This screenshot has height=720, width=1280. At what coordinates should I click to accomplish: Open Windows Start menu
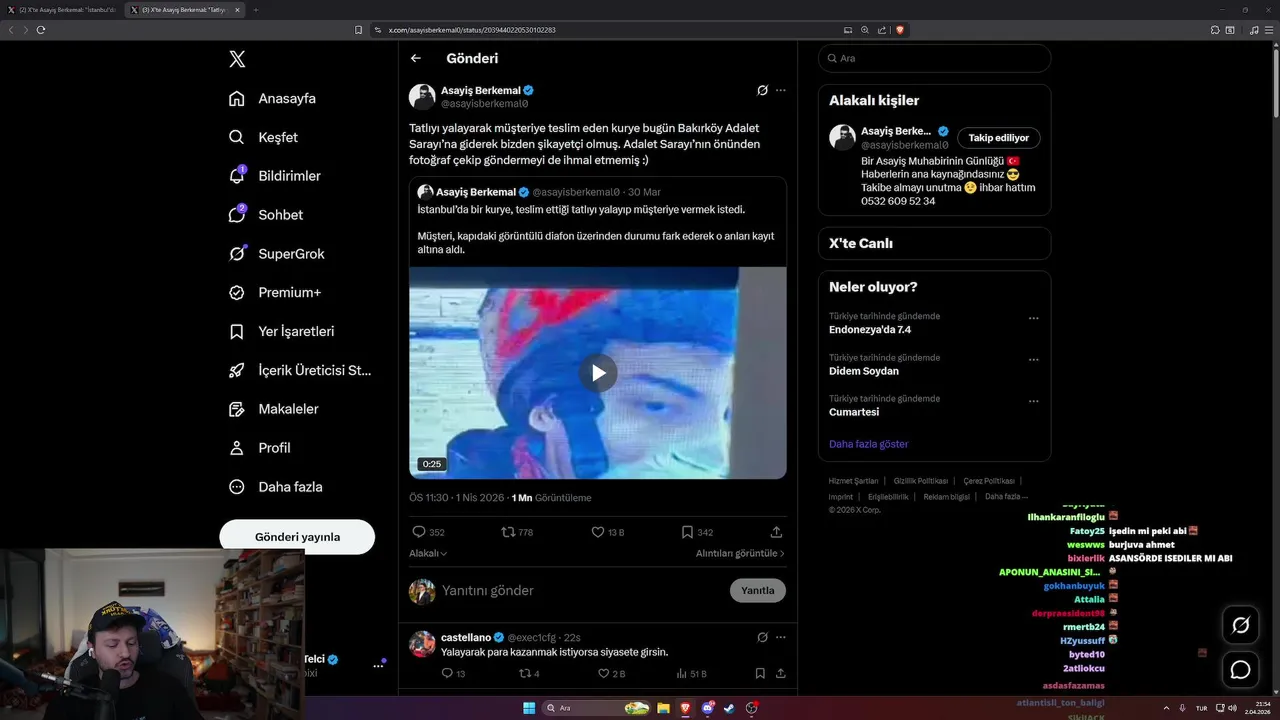coord(528,708)
